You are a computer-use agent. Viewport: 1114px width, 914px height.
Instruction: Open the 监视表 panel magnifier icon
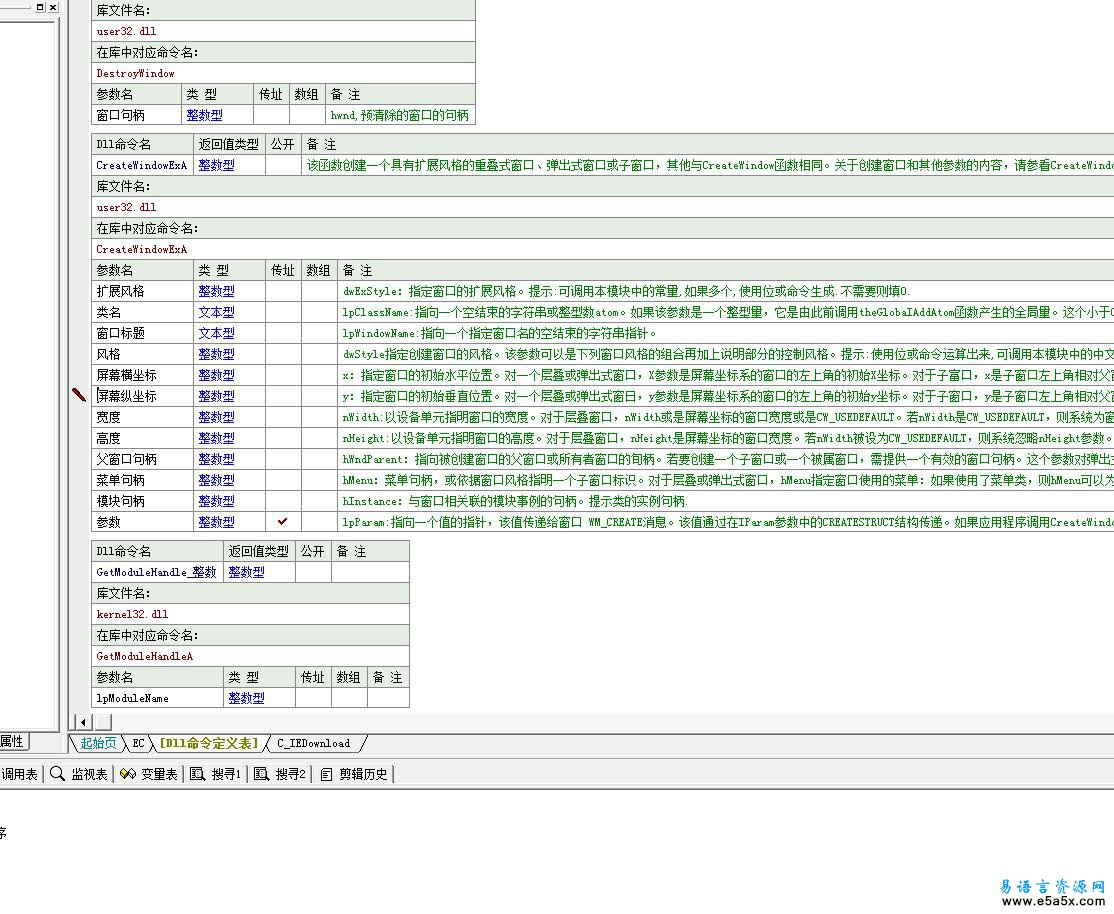click(57, 774)
